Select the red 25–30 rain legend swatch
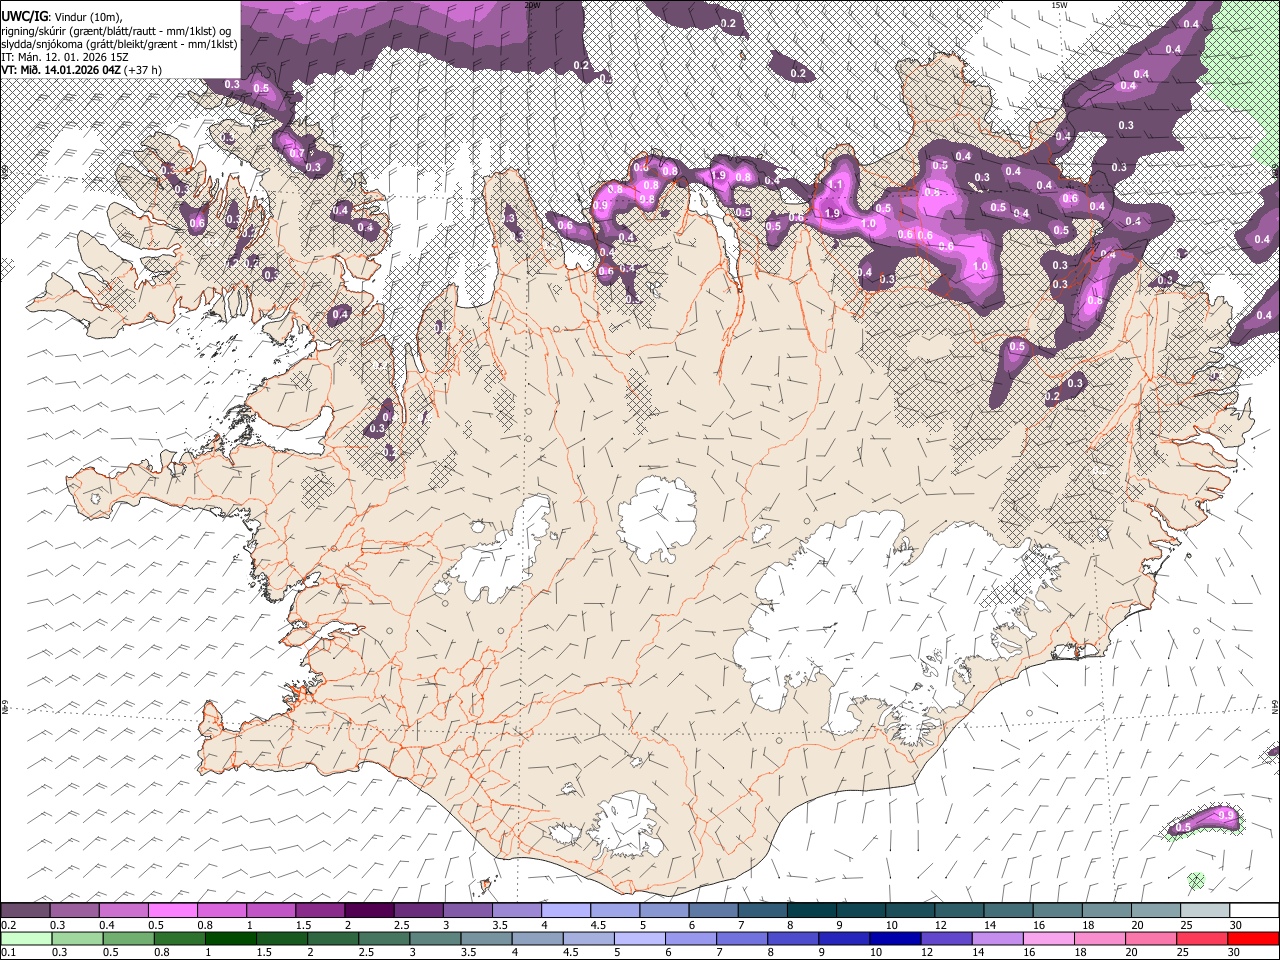 (1202, 938)
